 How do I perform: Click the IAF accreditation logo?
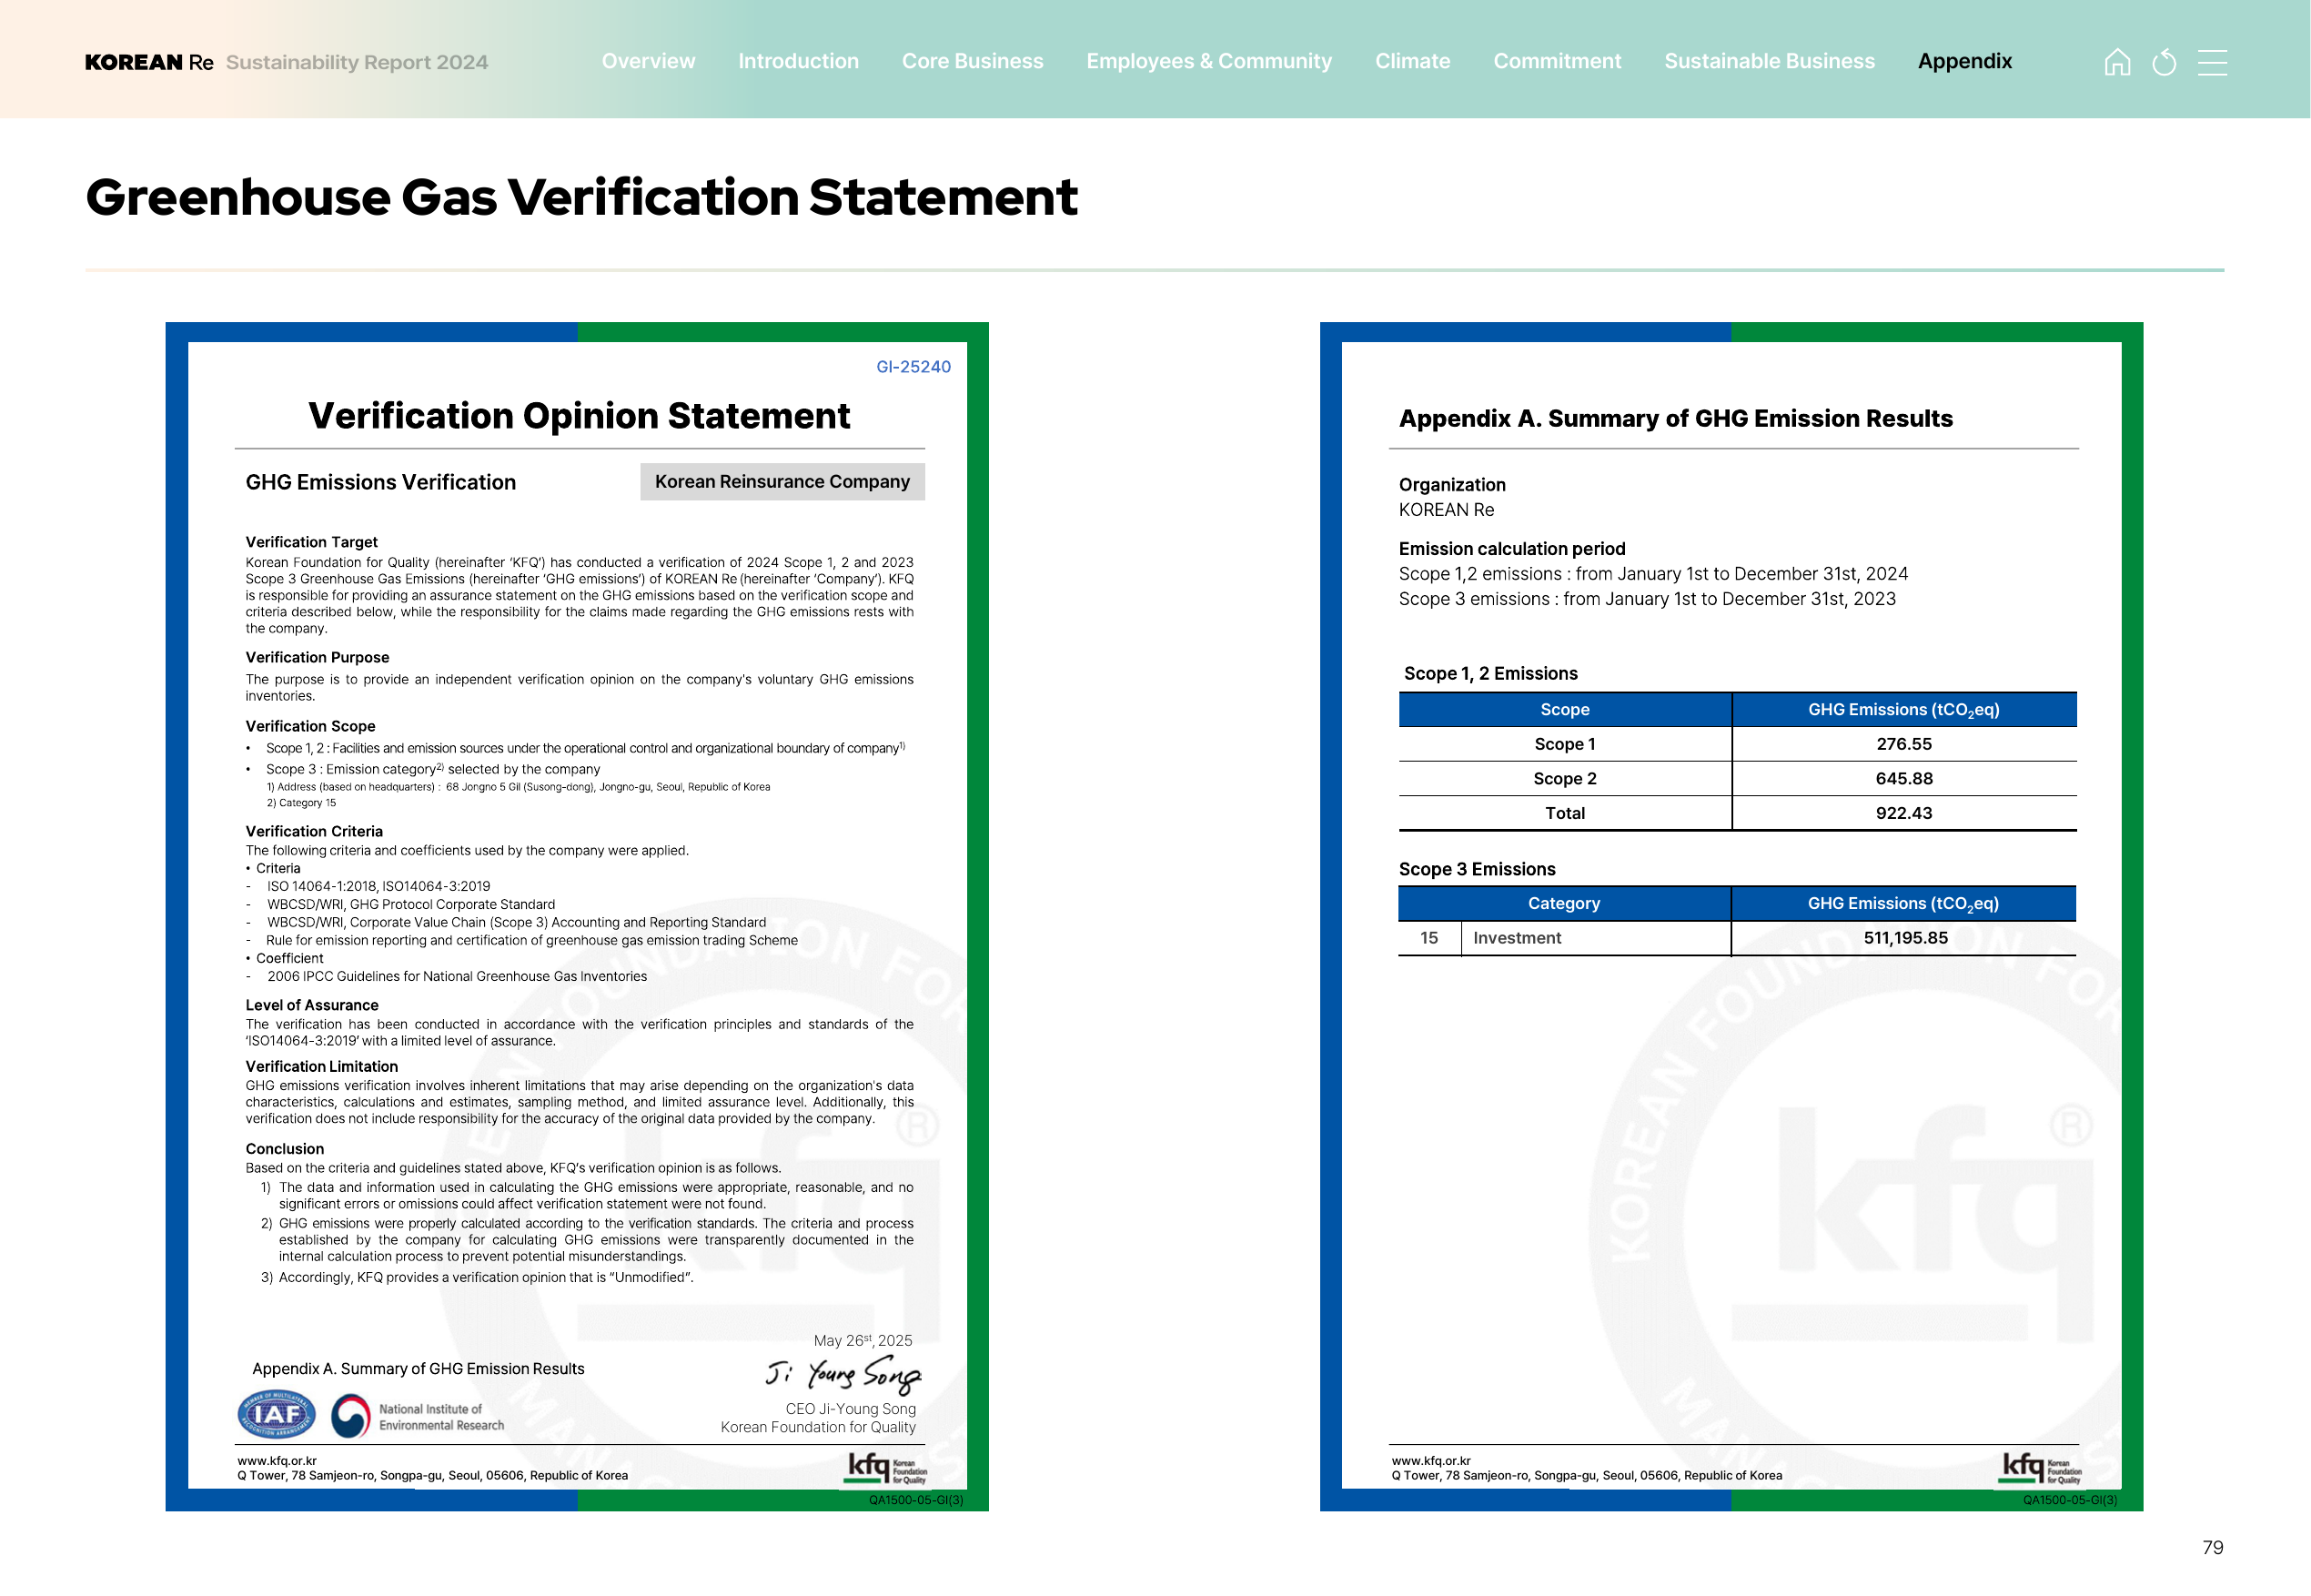tap(276, 1414)
